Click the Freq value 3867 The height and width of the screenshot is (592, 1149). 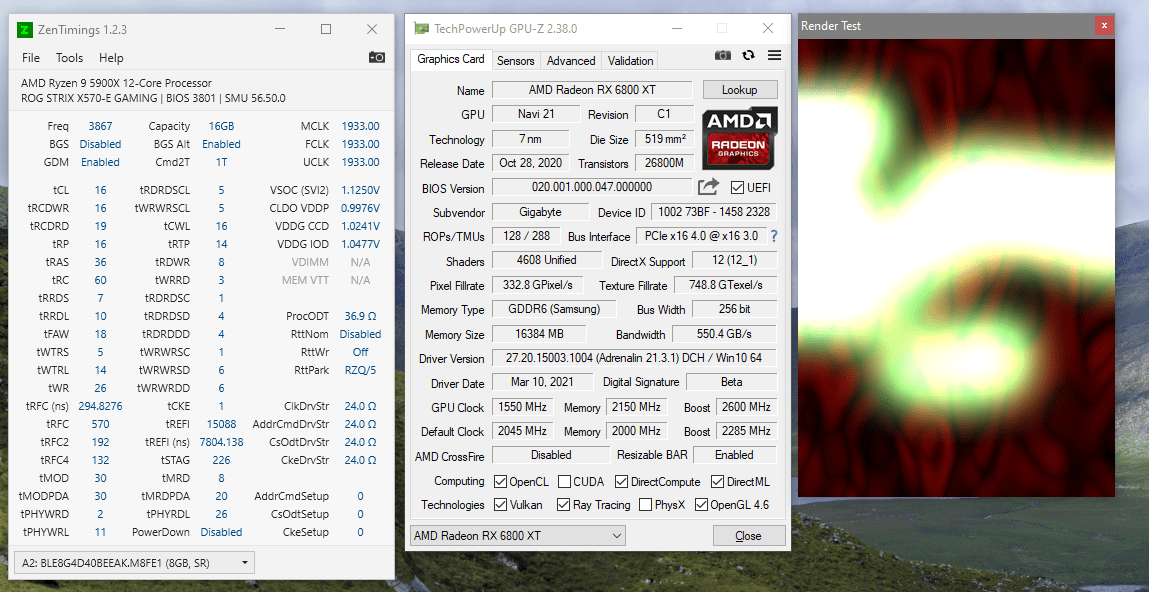click(100, 126)
